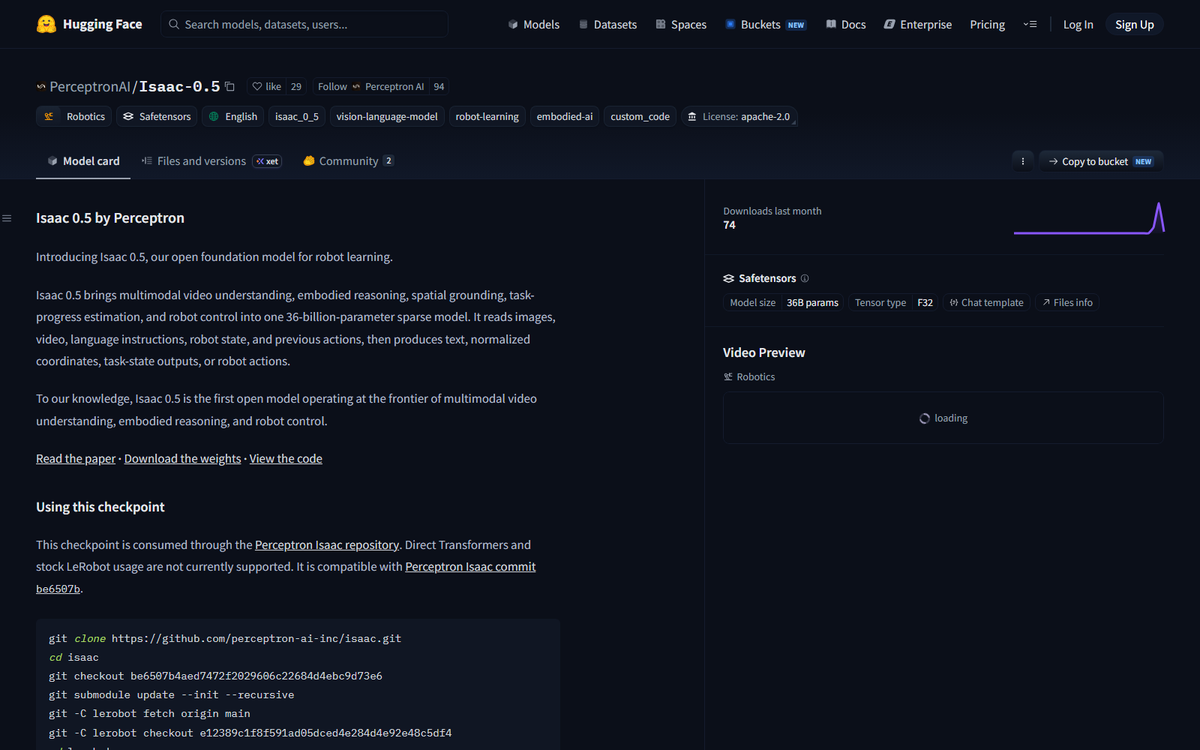Click the downloads count 74
Viewport: 1200px width, 750px height.
[729, 226]
